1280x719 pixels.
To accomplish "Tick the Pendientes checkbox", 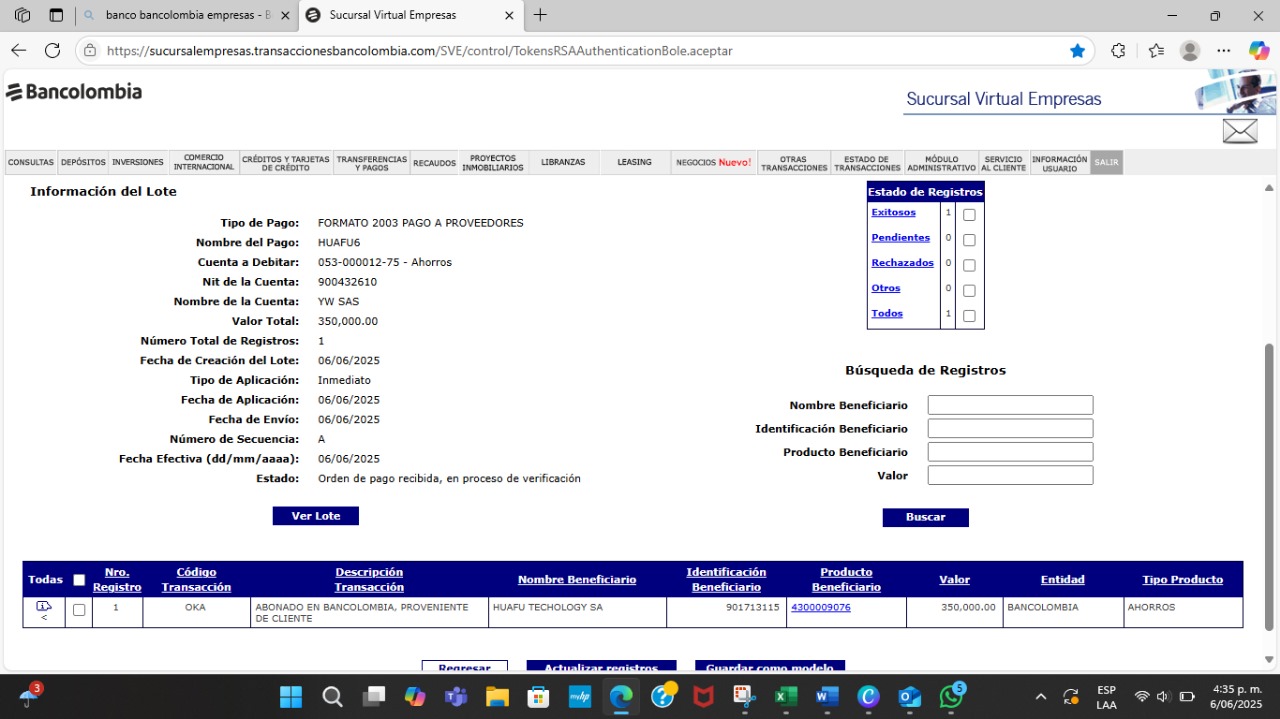I will click(969, 240).
